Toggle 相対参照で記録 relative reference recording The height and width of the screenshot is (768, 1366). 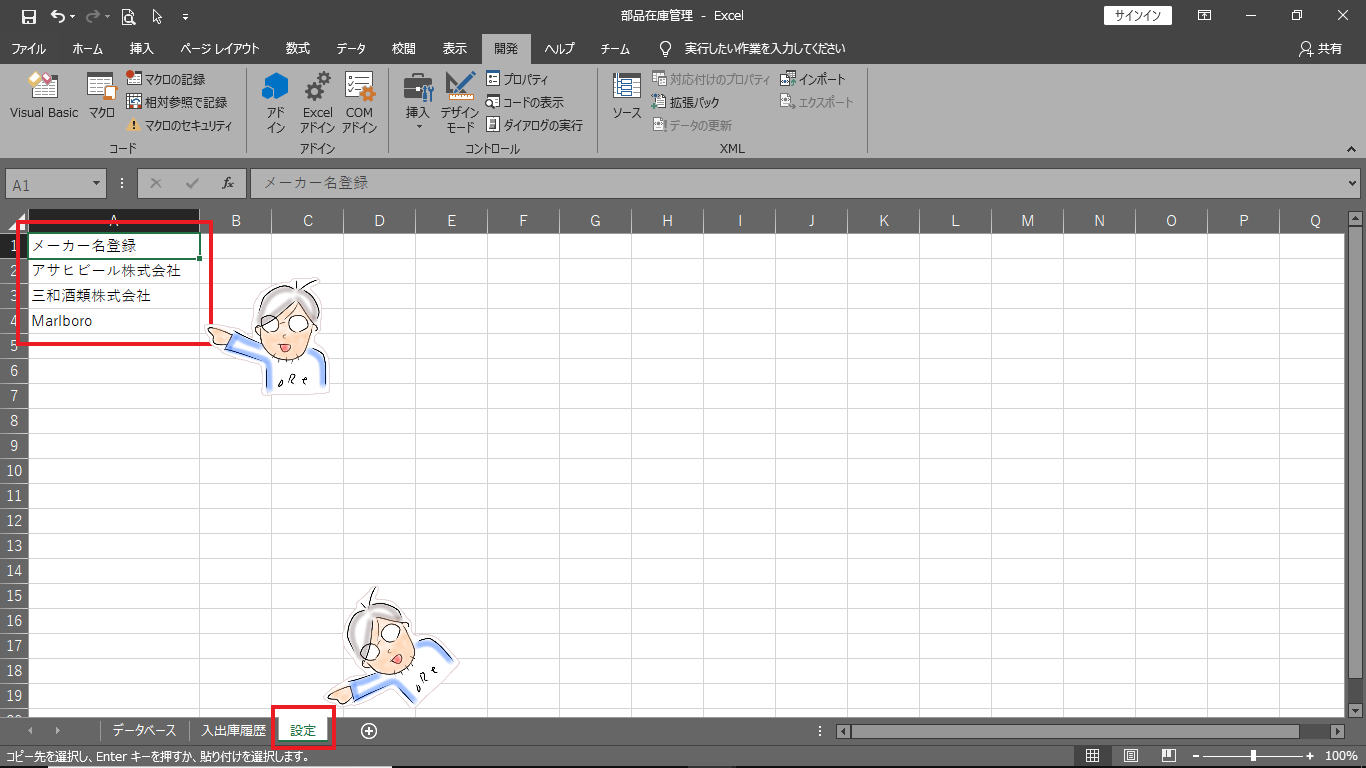coord(176,102)
